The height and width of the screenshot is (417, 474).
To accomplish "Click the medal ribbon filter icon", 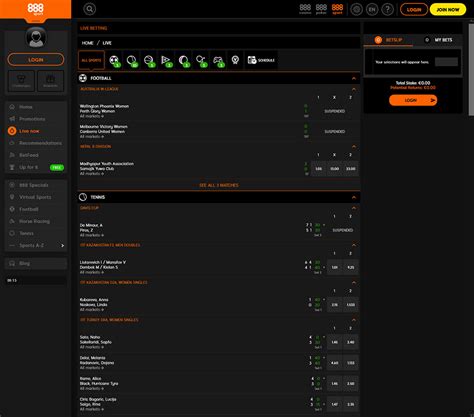I will pos(235,60).
